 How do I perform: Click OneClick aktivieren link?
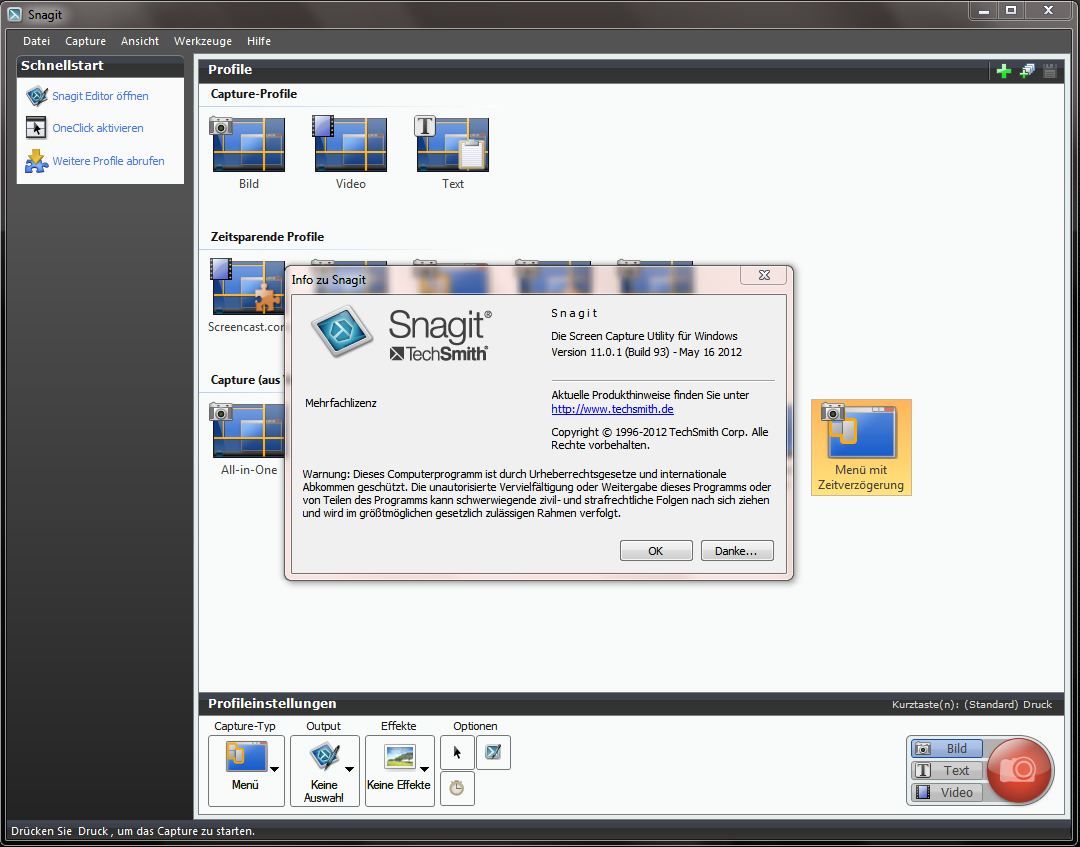click(98, 128)
